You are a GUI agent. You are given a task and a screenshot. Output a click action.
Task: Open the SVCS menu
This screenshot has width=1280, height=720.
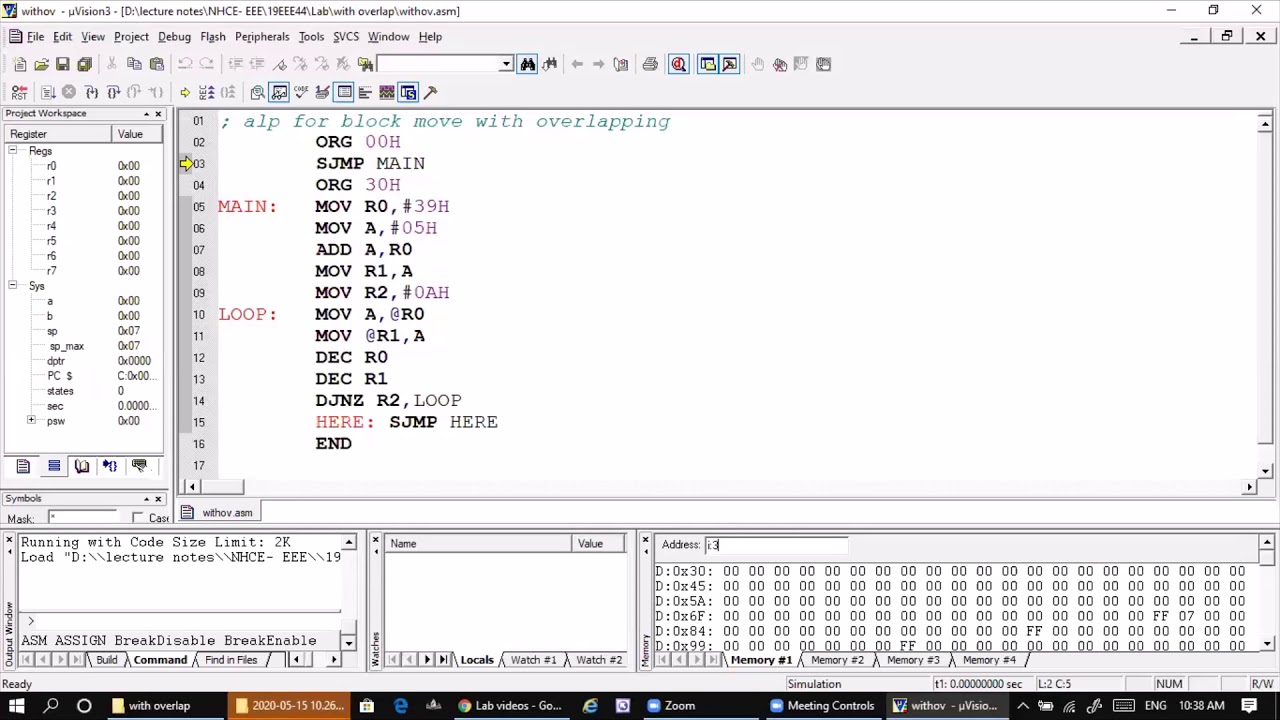click(x=346, y=37)
